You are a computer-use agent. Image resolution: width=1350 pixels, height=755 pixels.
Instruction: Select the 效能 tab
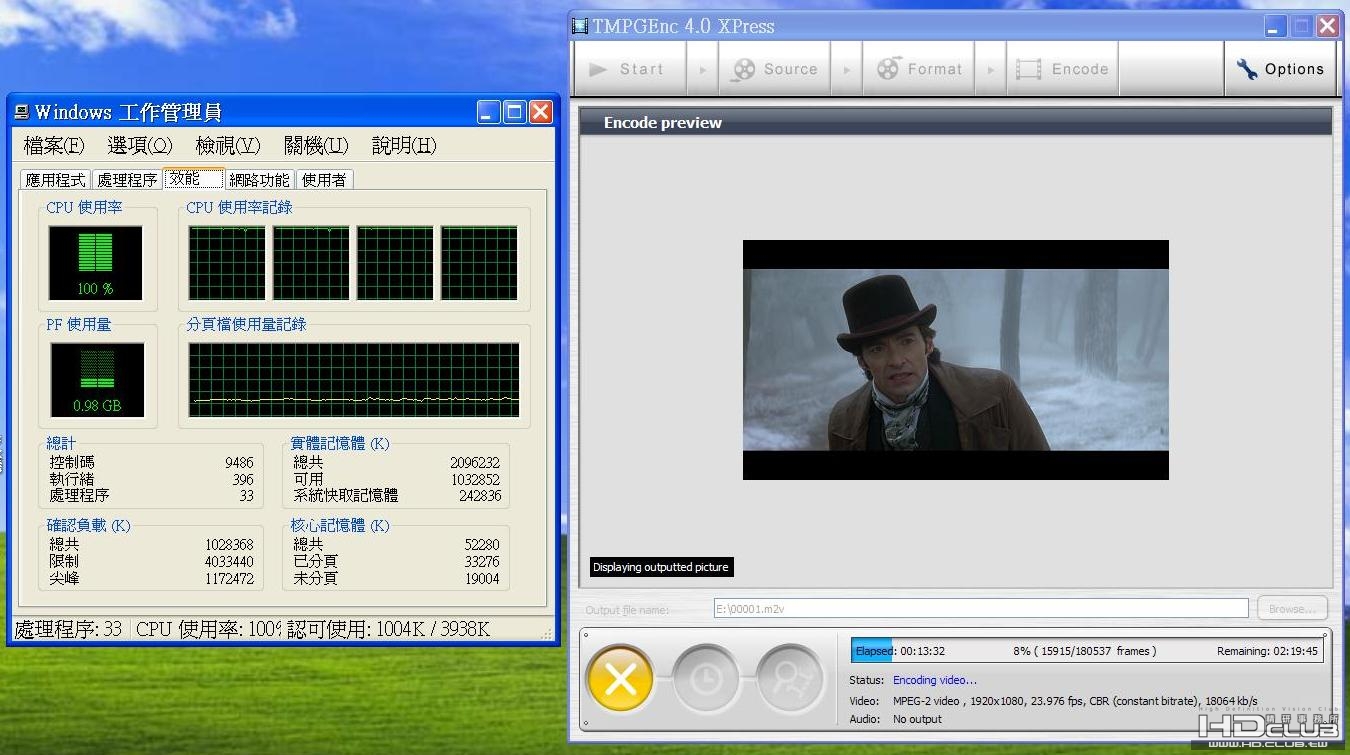point(193,178)
